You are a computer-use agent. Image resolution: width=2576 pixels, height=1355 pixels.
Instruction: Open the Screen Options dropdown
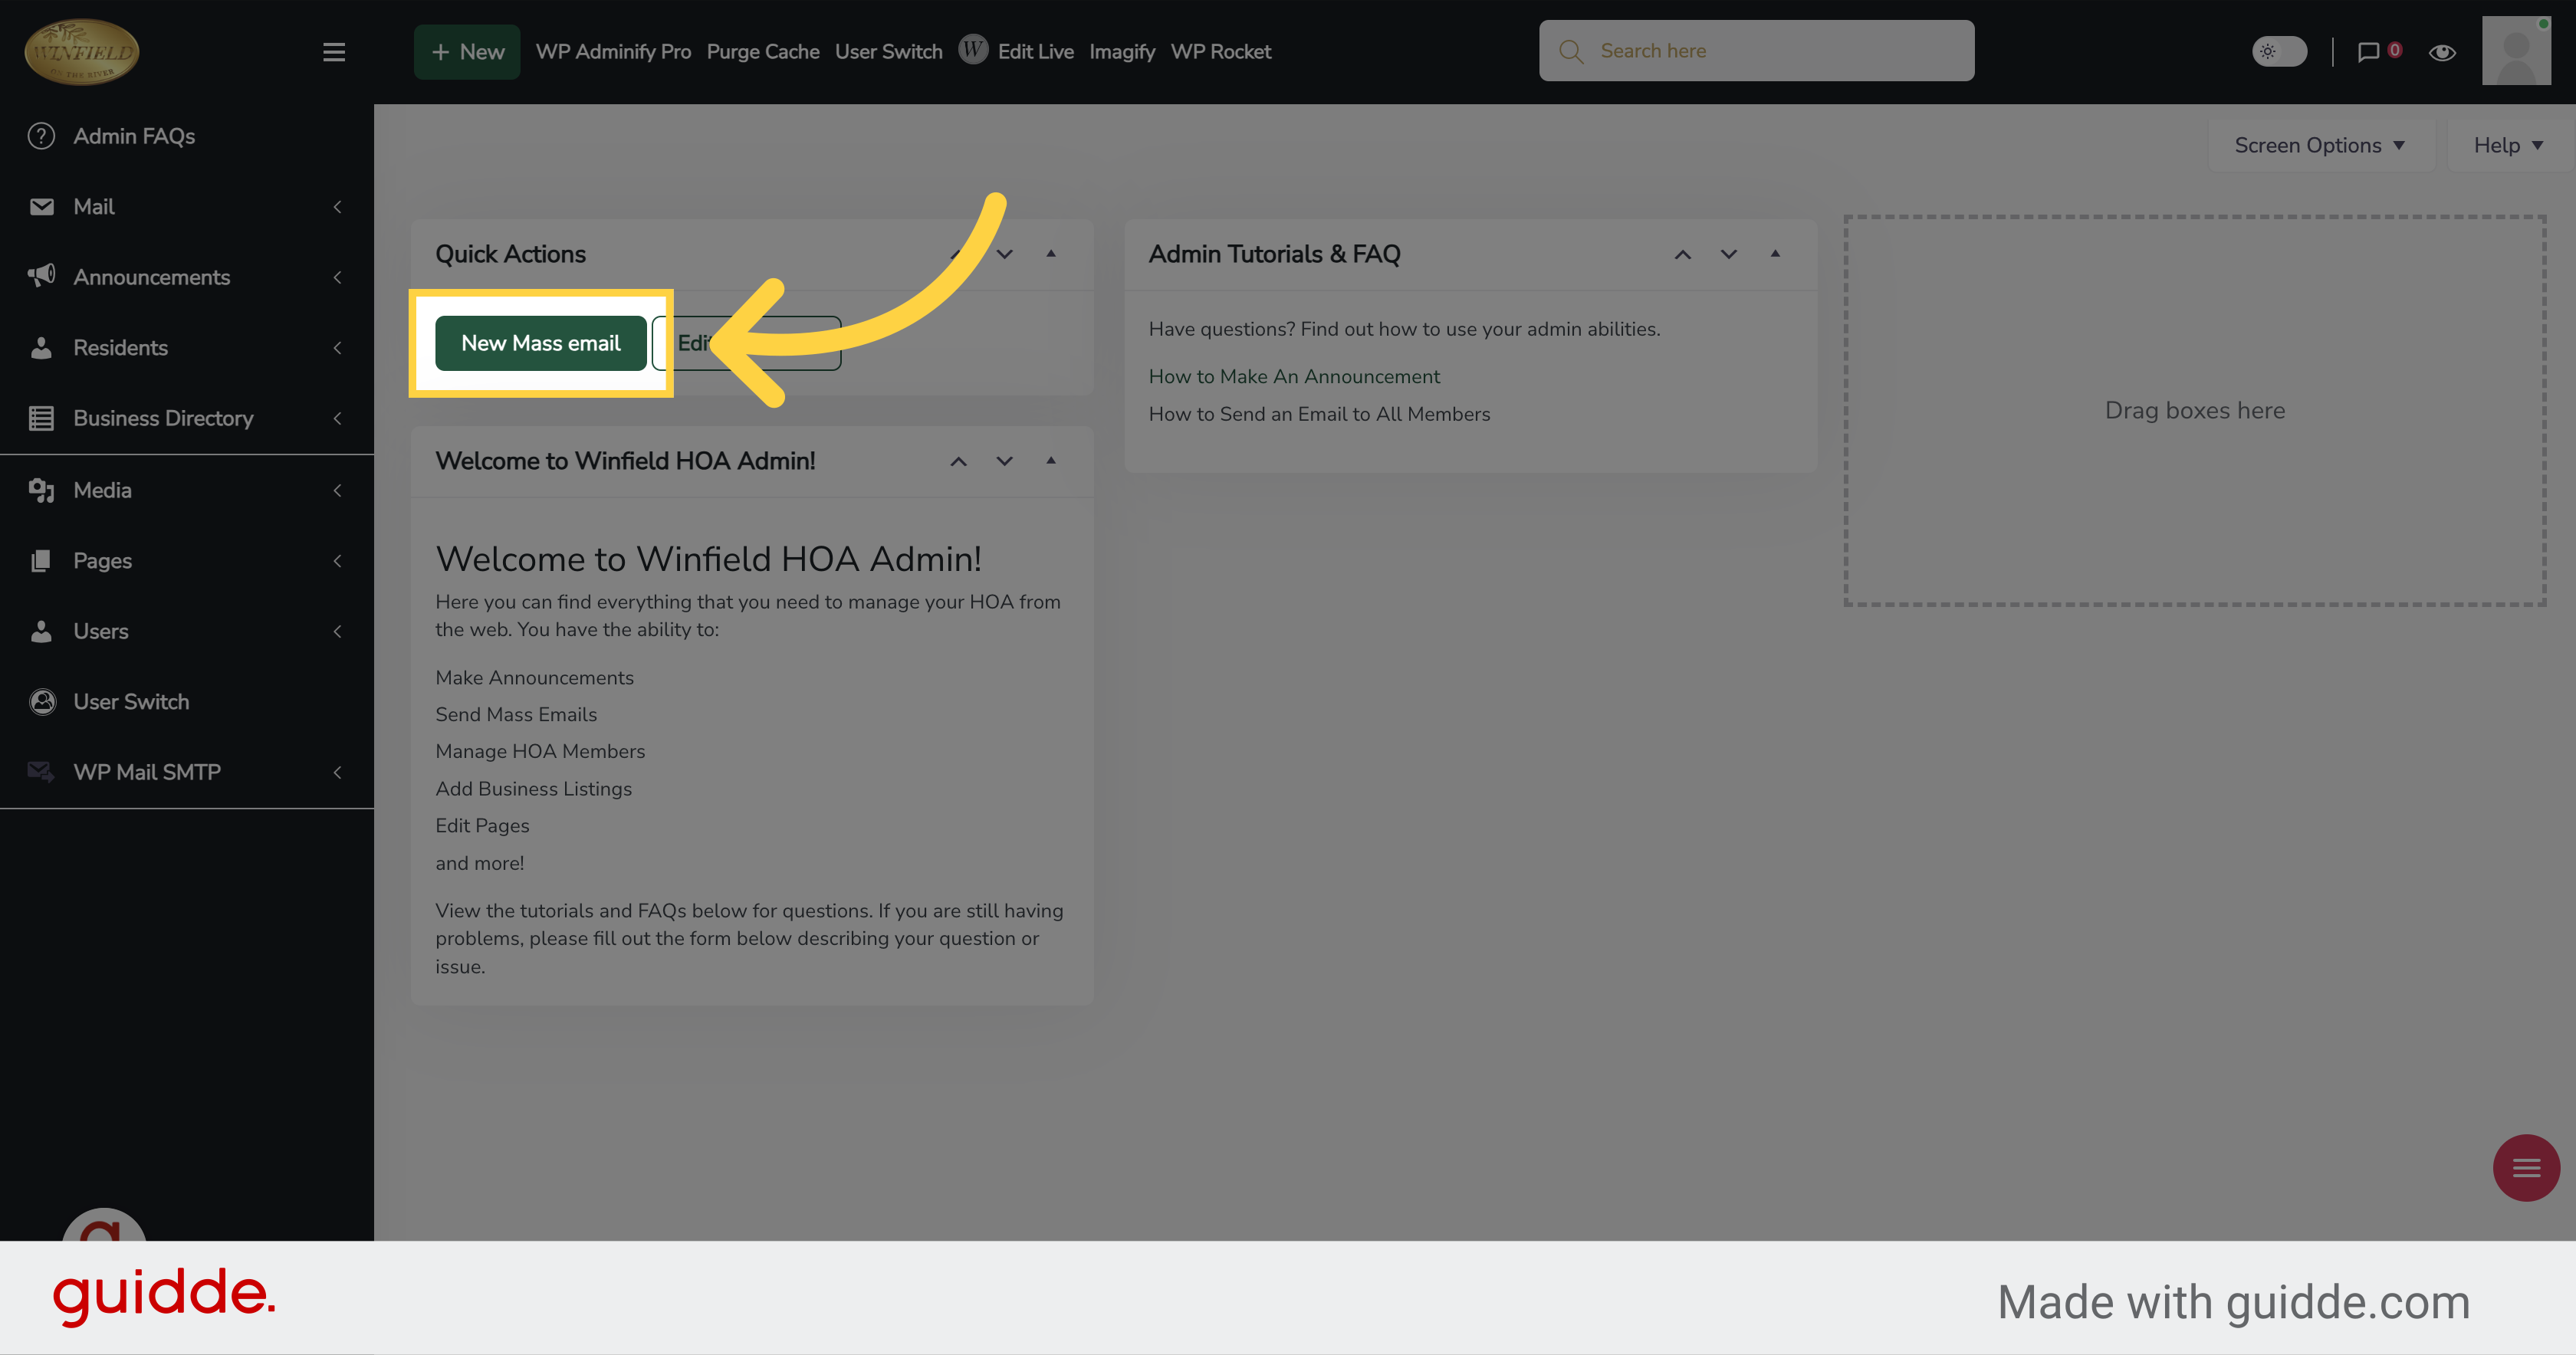tap(2319, 146)
